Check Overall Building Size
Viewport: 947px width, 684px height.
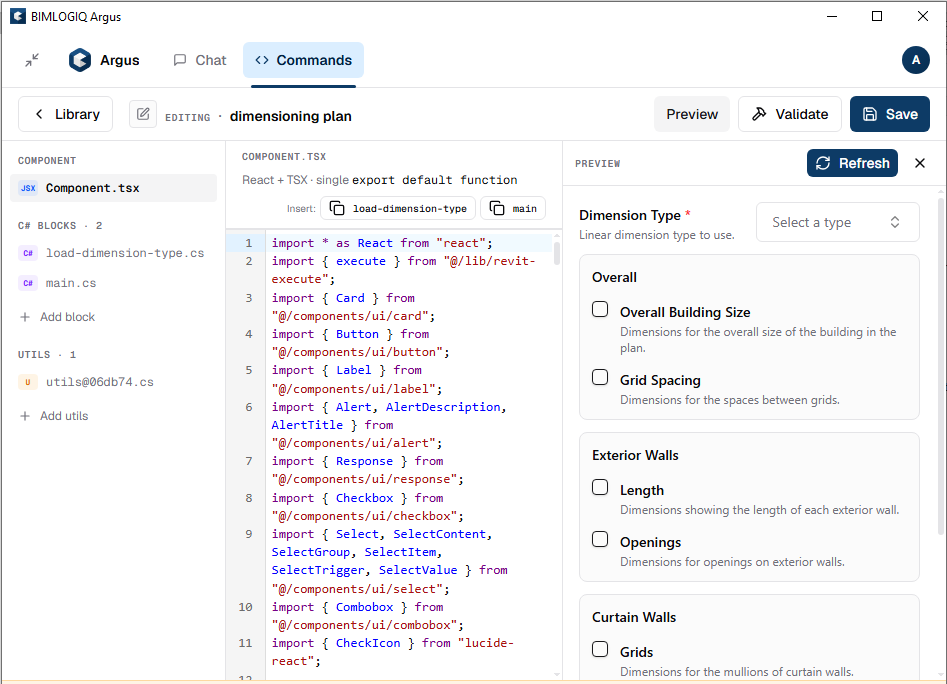[600, 309]
